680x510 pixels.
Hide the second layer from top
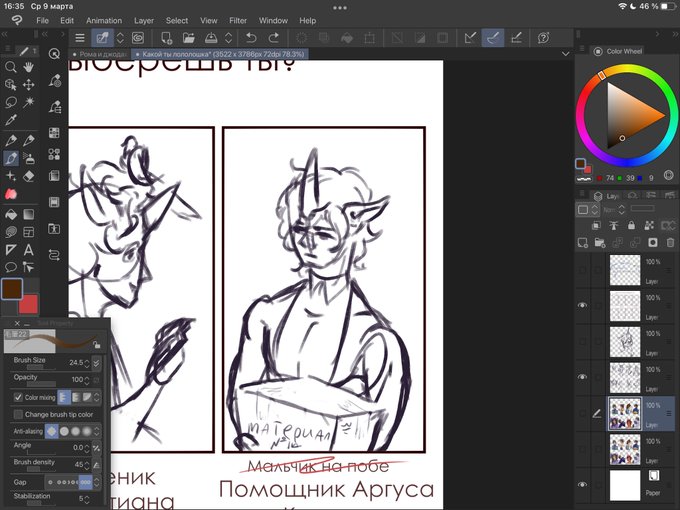[x=582, y=305]
